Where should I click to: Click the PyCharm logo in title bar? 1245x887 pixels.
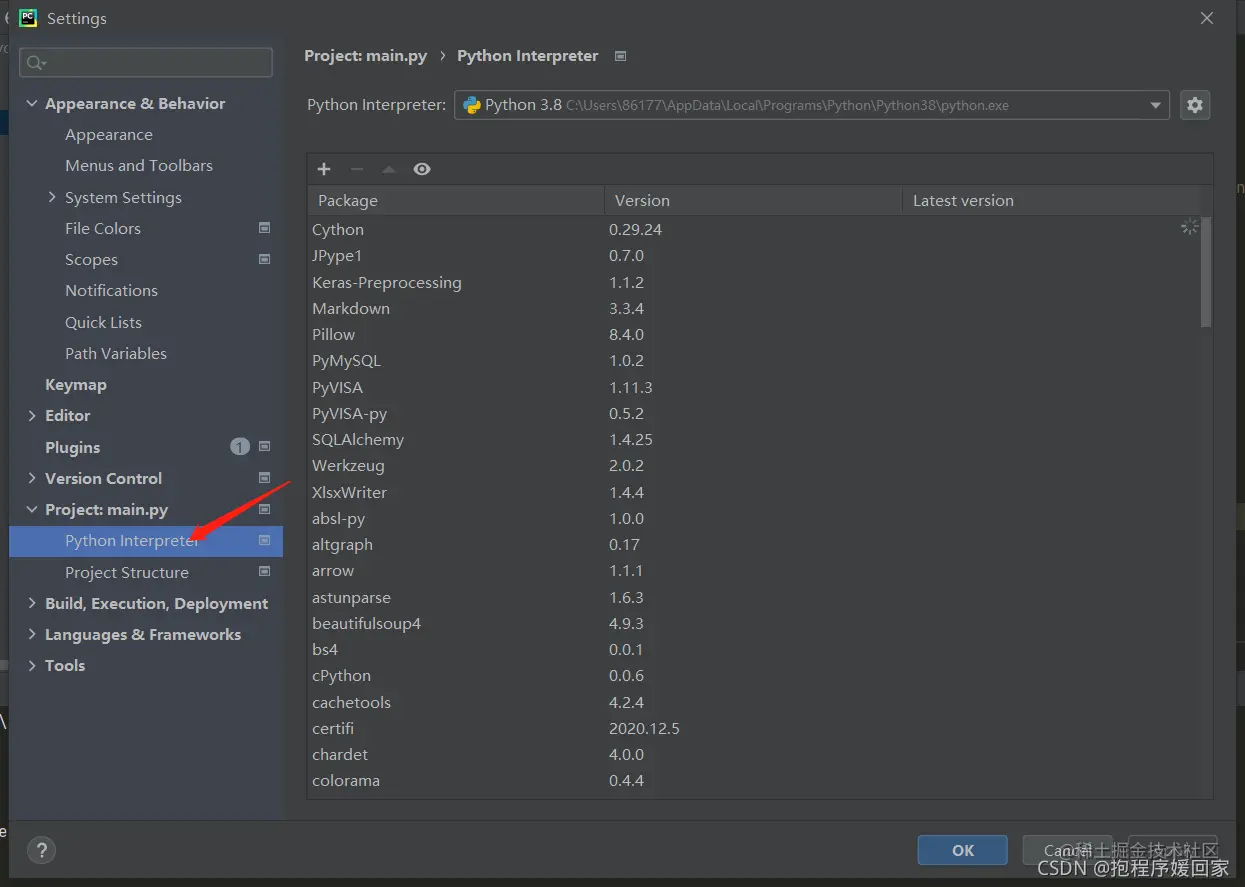28,18
